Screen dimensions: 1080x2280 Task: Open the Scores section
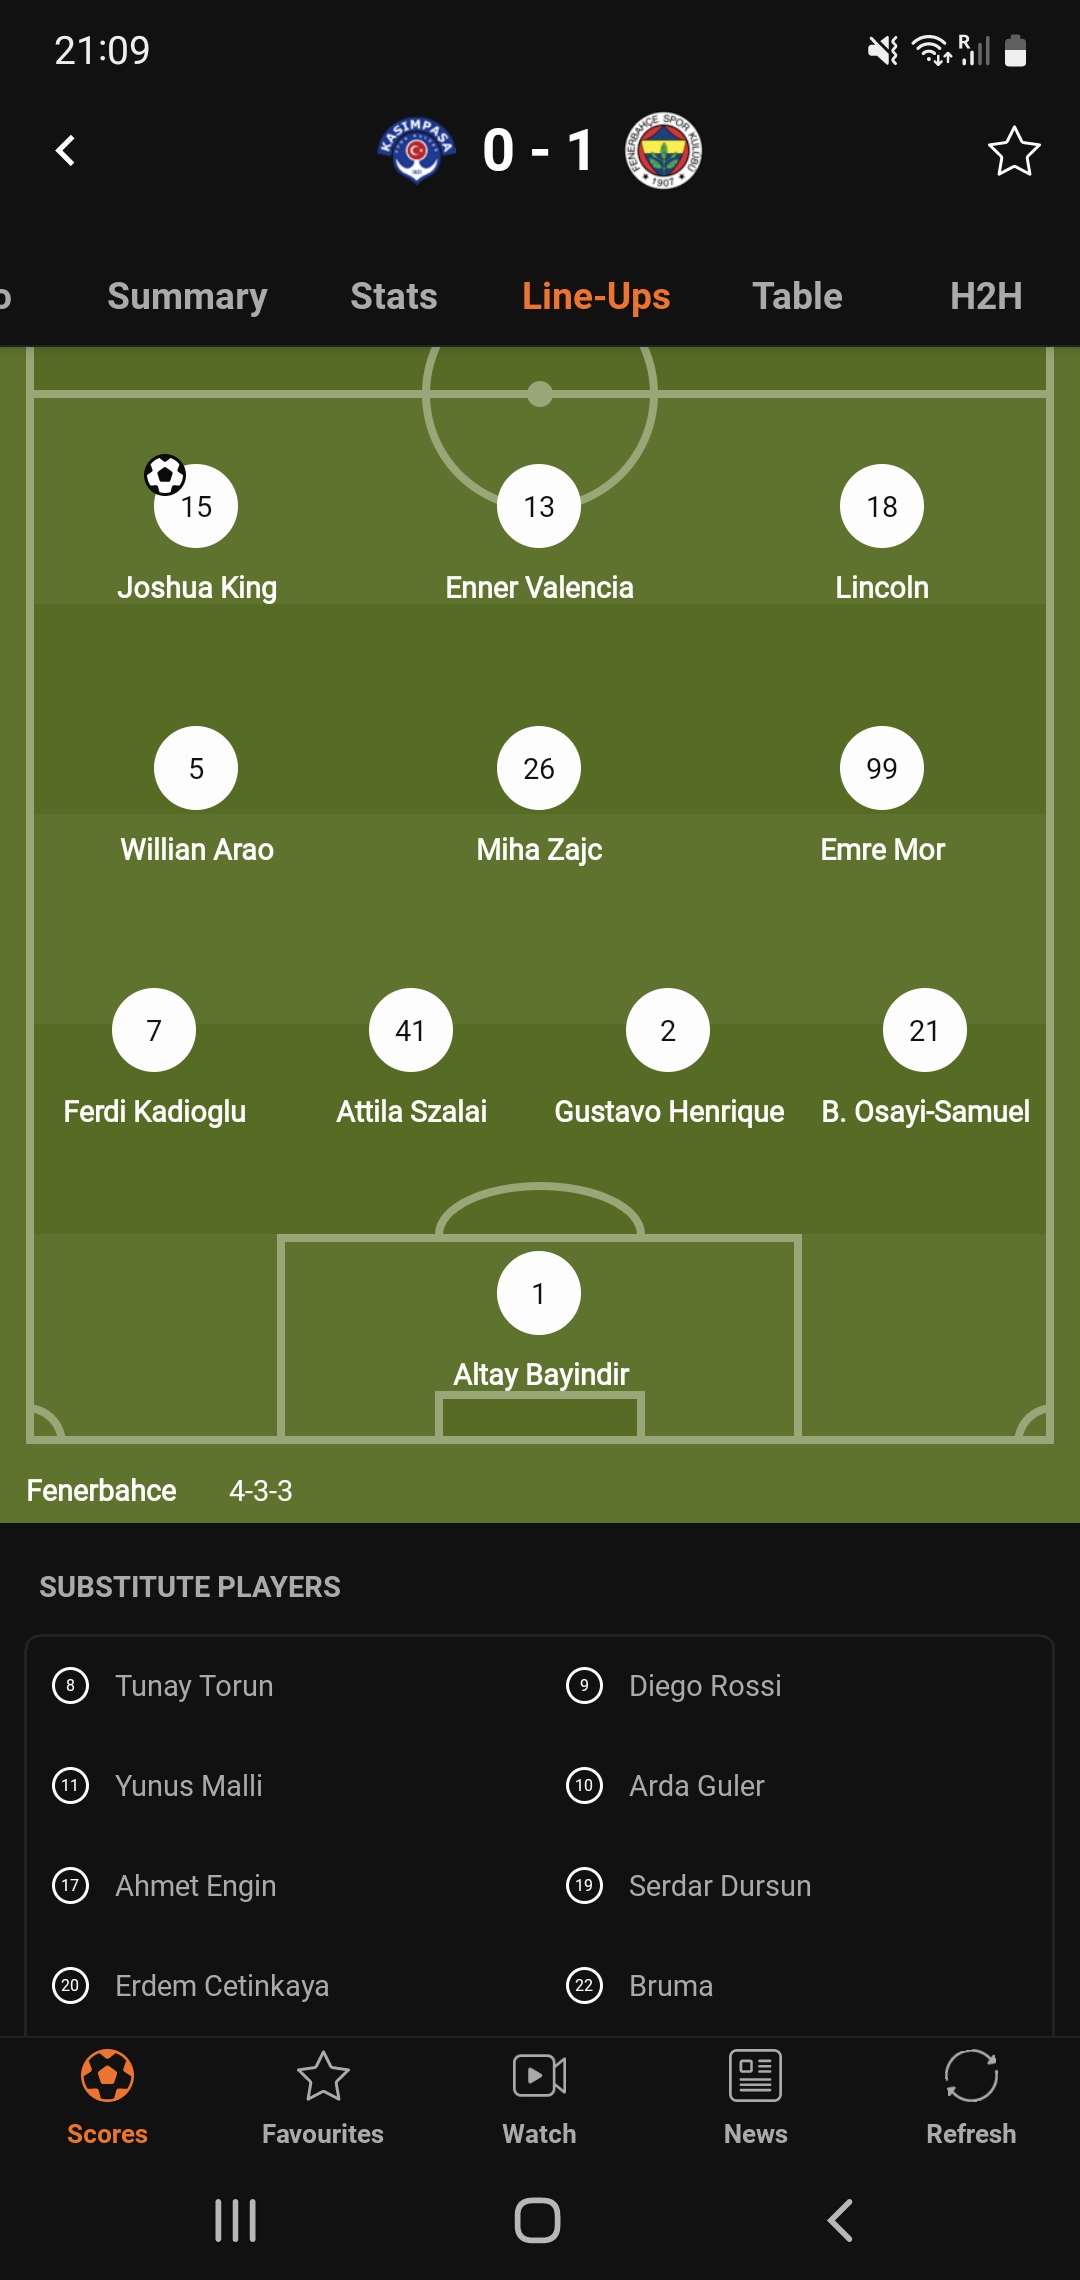107,2098
